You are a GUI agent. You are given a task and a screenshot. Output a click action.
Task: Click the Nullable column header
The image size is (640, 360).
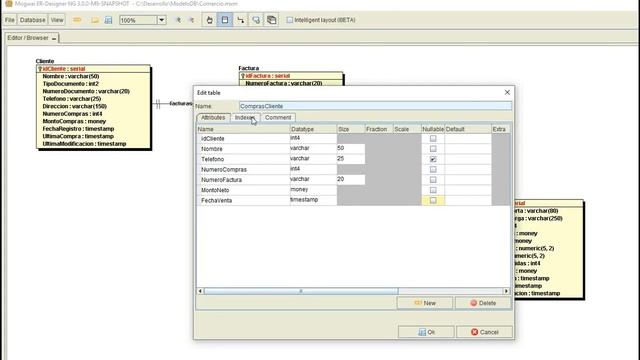point(433,129)
